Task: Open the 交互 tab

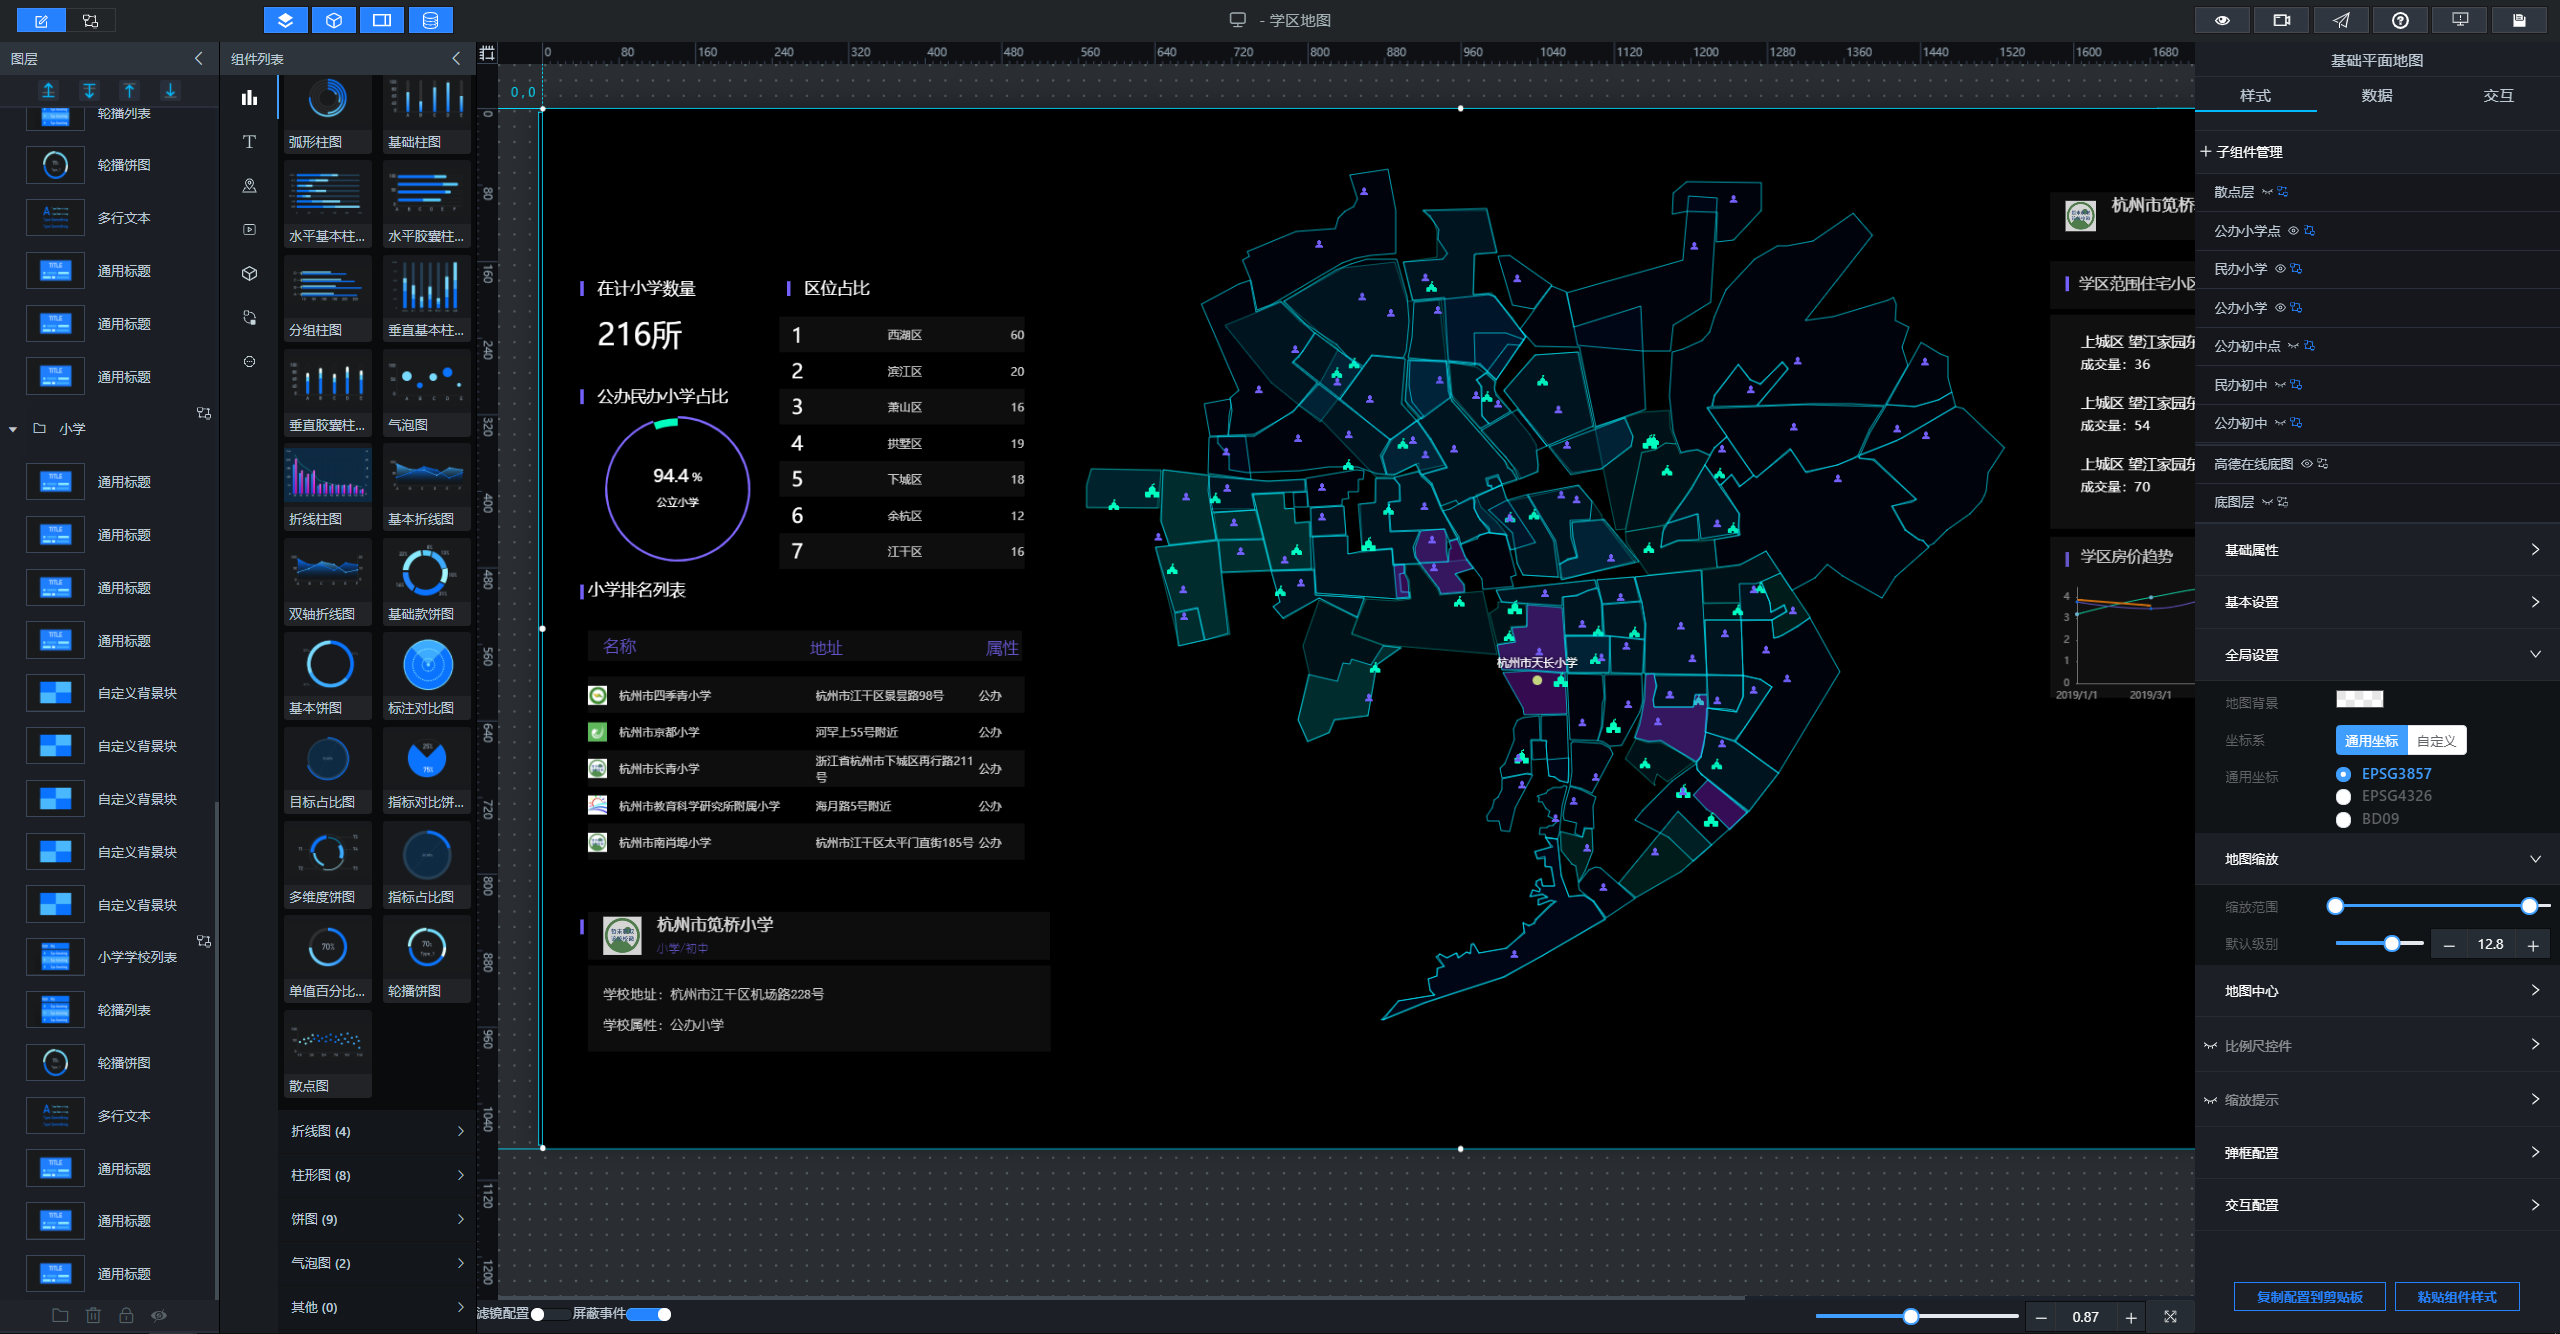Action: pos(2497,96)
